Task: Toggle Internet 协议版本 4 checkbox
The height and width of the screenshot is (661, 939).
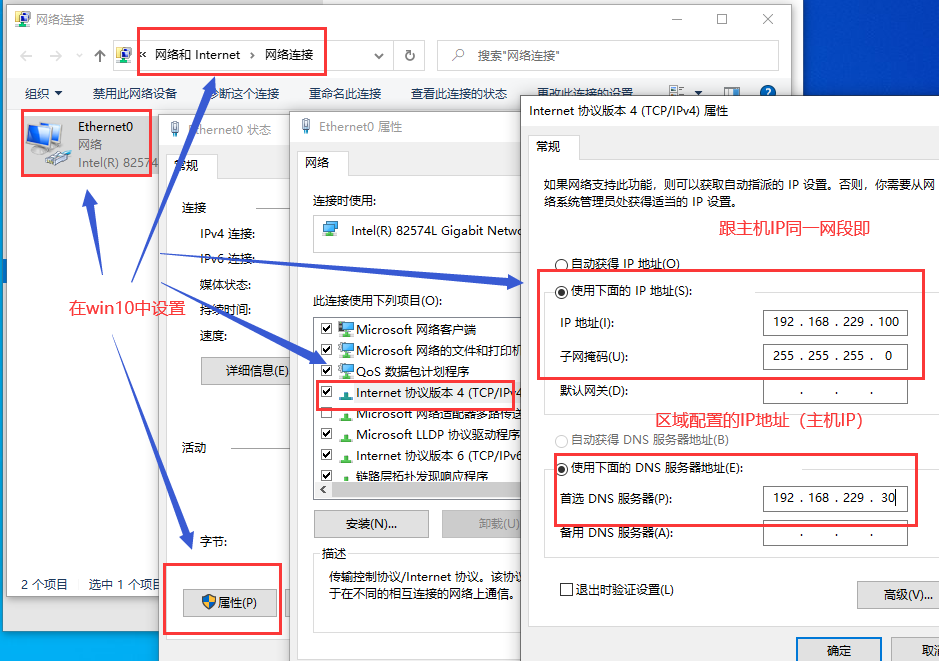Action: 326,392
